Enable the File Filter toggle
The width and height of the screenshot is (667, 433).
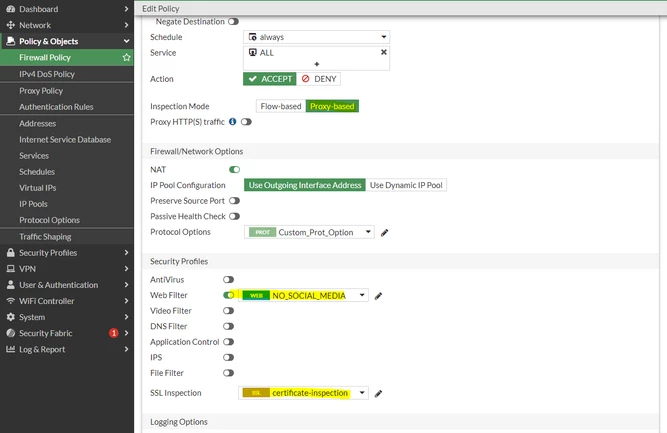click(x=228, y=373)
